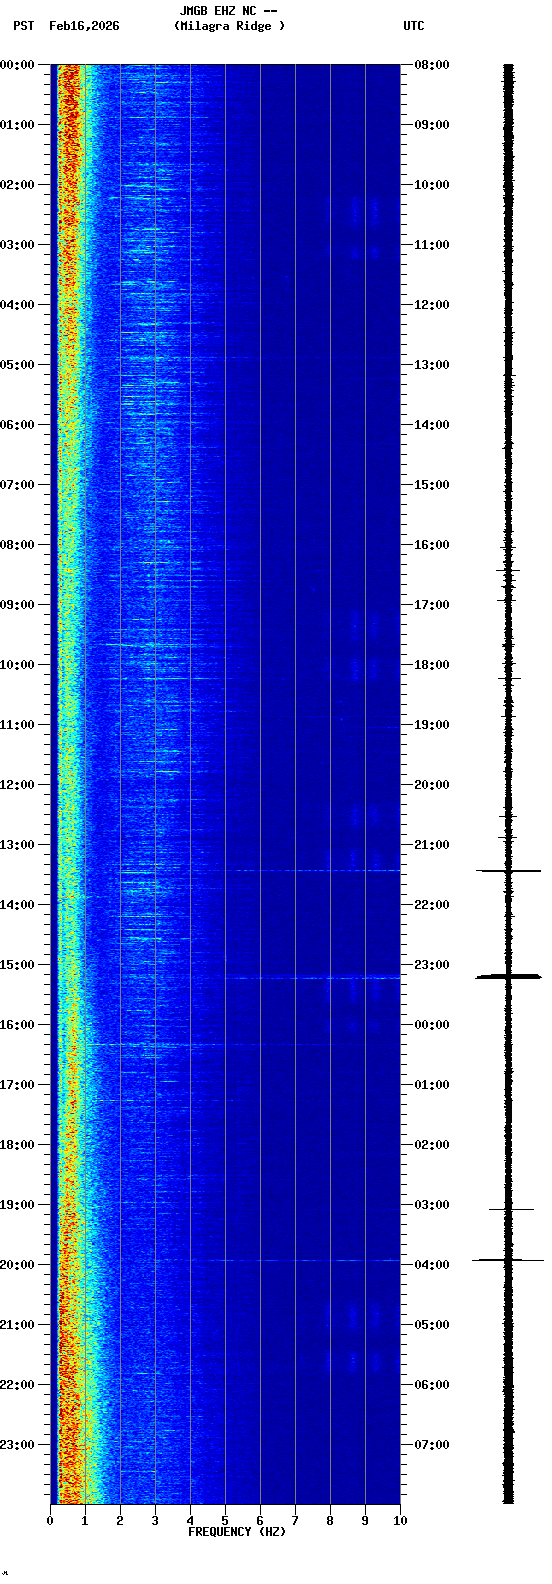Click the 11:00 UTC time label

click(x=432, y=245)
